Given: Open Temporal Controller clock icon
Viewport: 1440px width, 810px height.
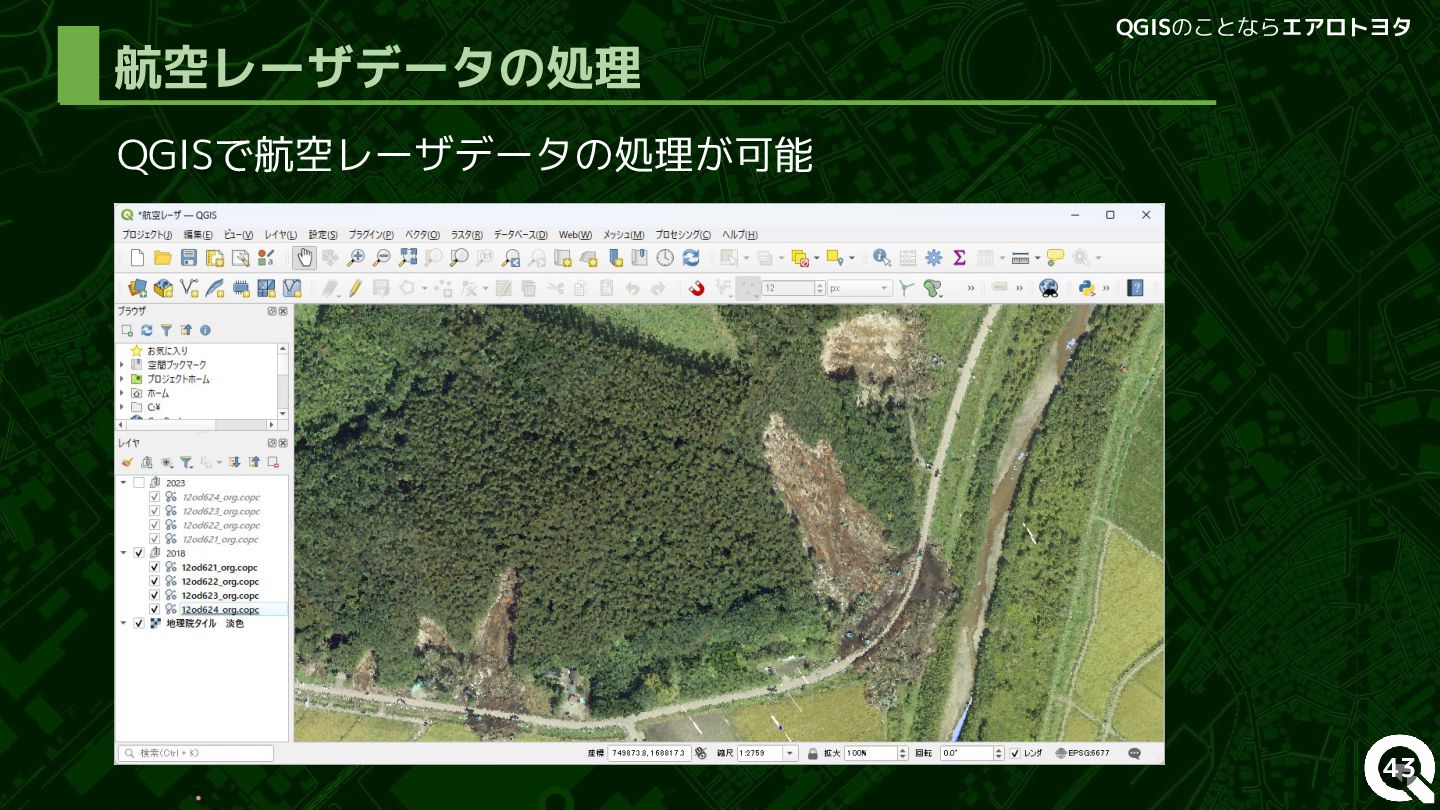Looking at the screenshot, I should click(x=665, y=258).
